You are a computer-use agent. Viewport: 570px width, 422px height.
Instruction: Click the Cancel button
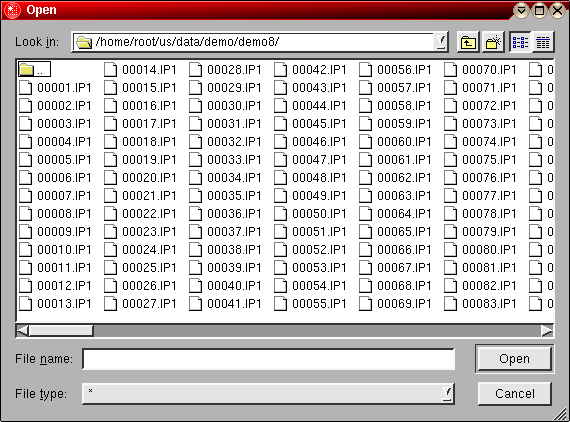tap(514, 394)
